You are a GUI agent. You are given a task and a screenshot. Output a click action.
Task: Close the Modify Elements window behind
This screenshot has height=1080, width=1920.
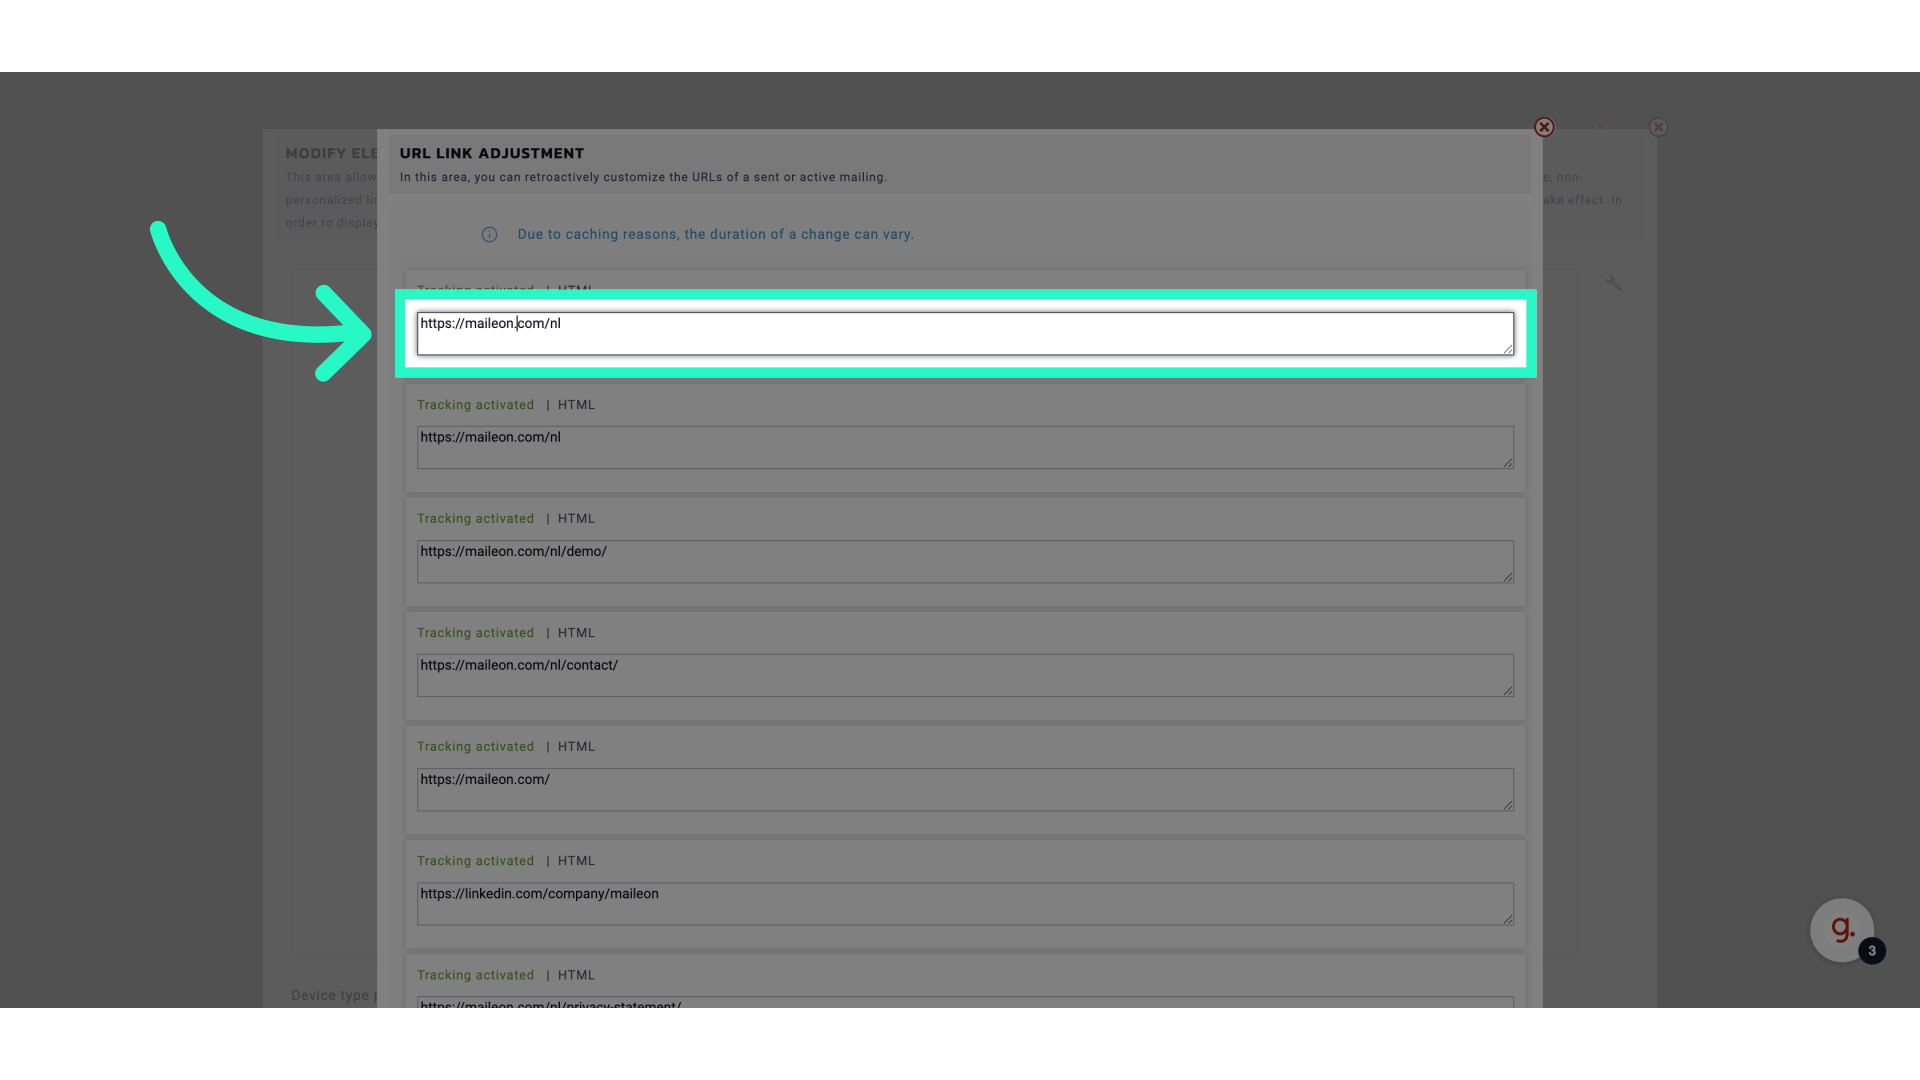[1658, 127]
